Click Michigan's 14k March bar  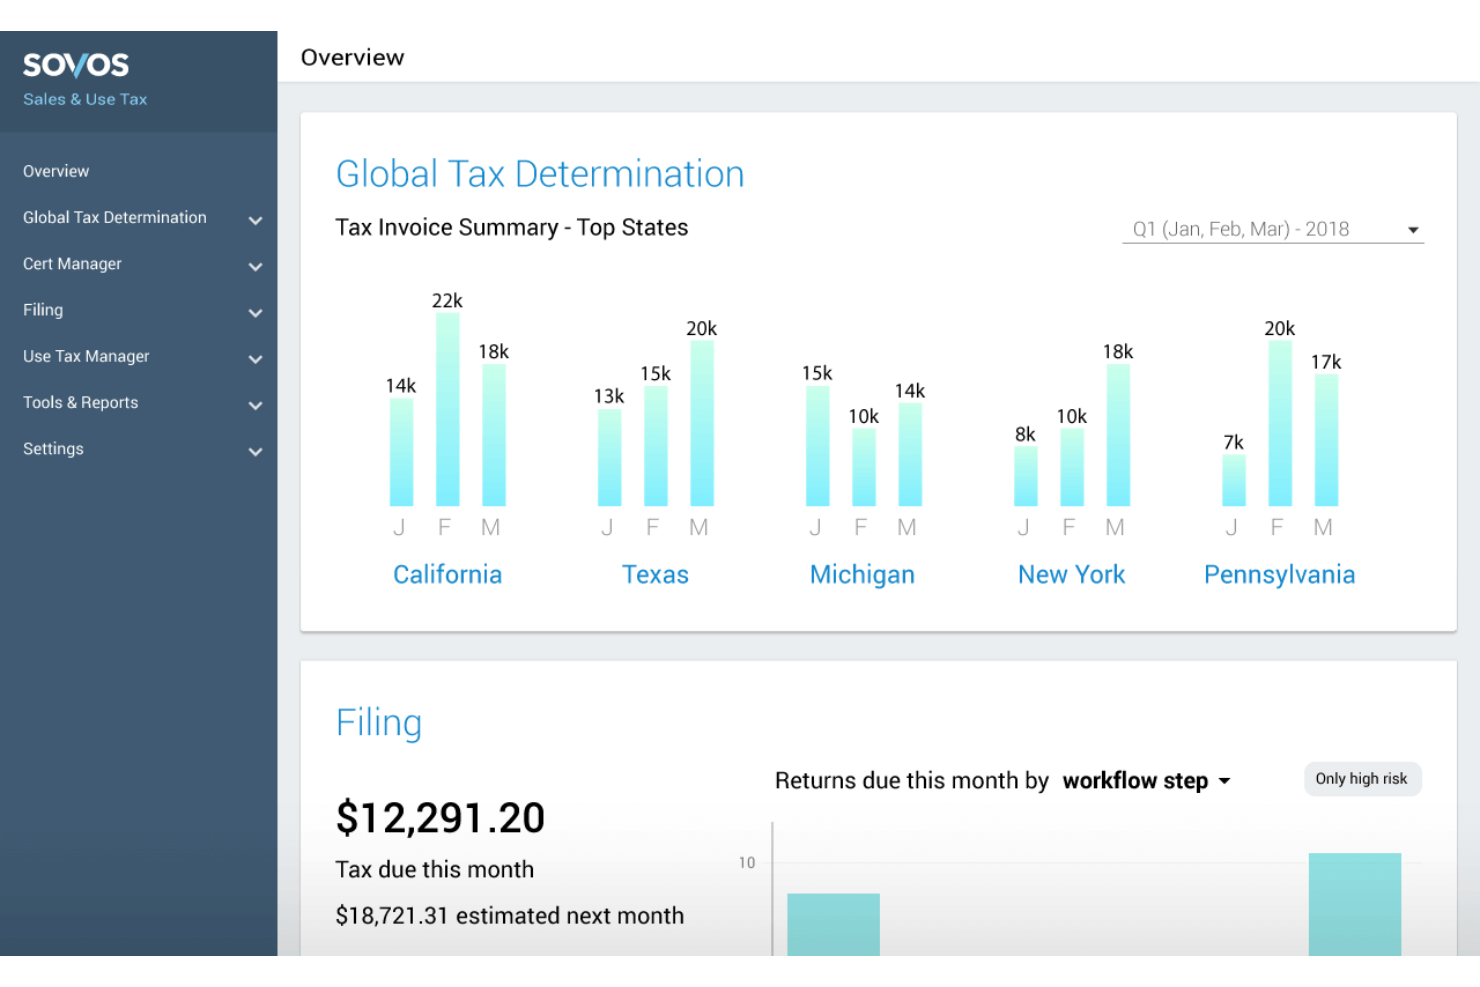click(x=910, y=455)
